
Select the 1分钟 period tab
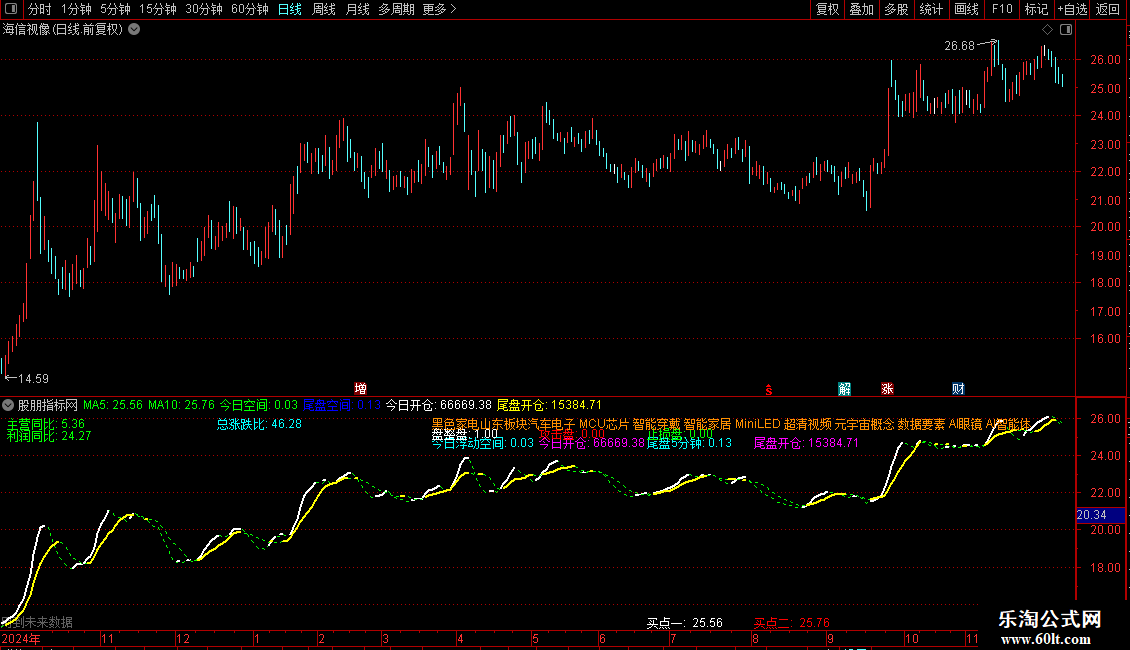[76, 9]
